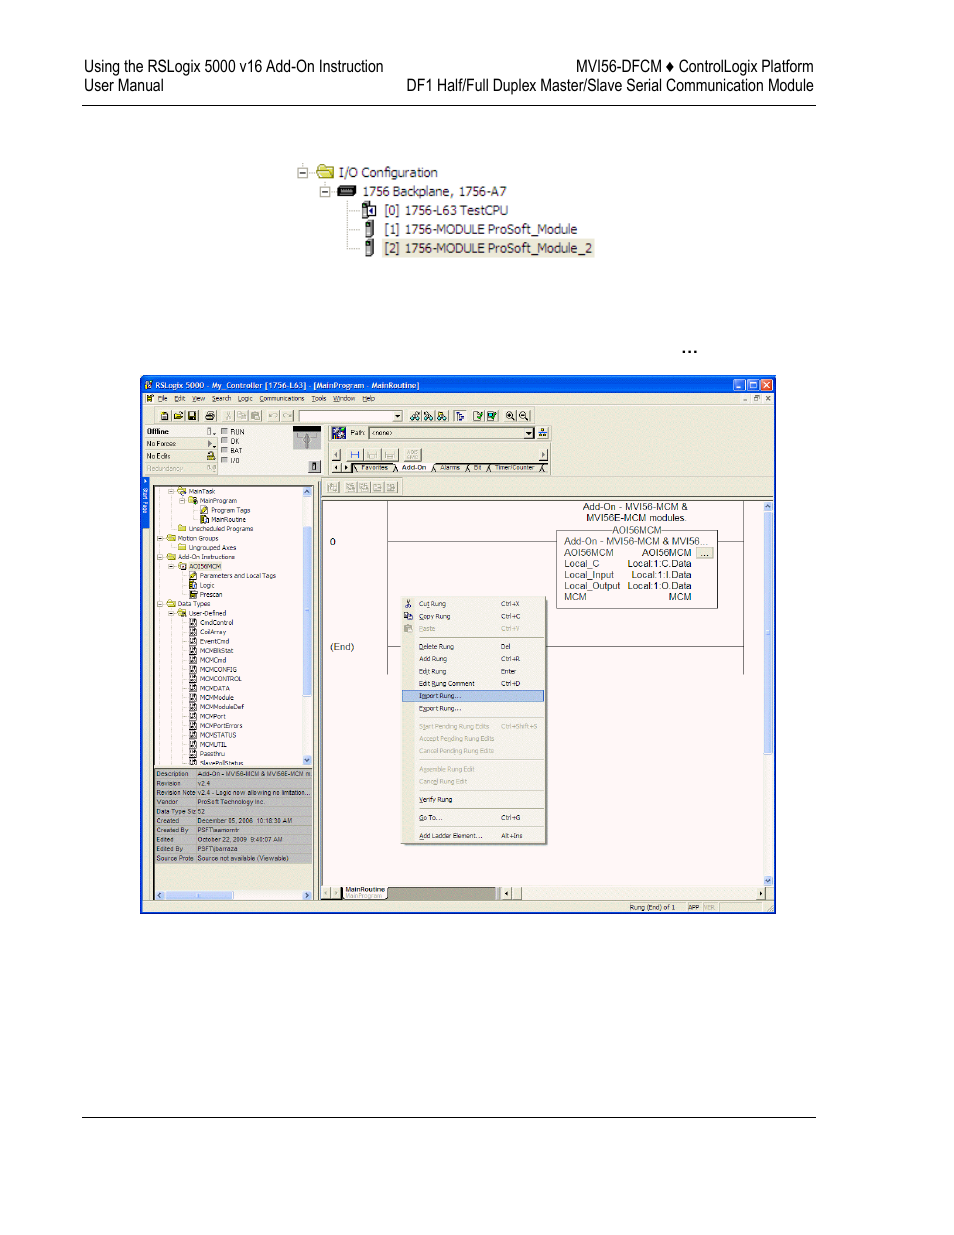Insert a new rung using instruction toolbar icon

point(355,455)
